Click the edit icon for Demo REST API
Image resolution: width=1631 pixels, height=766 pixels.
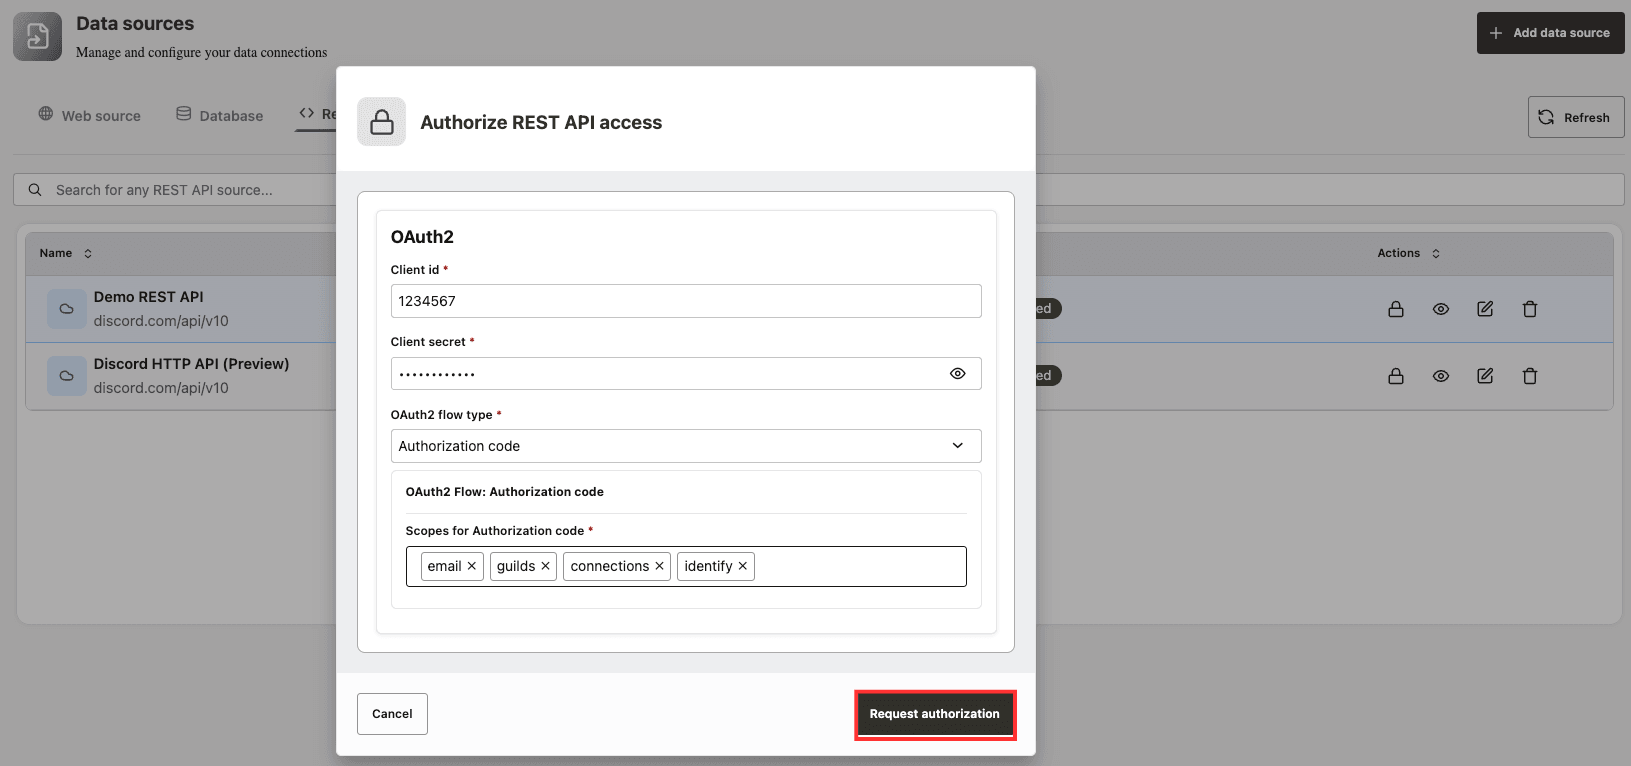tap(1485, 309)
